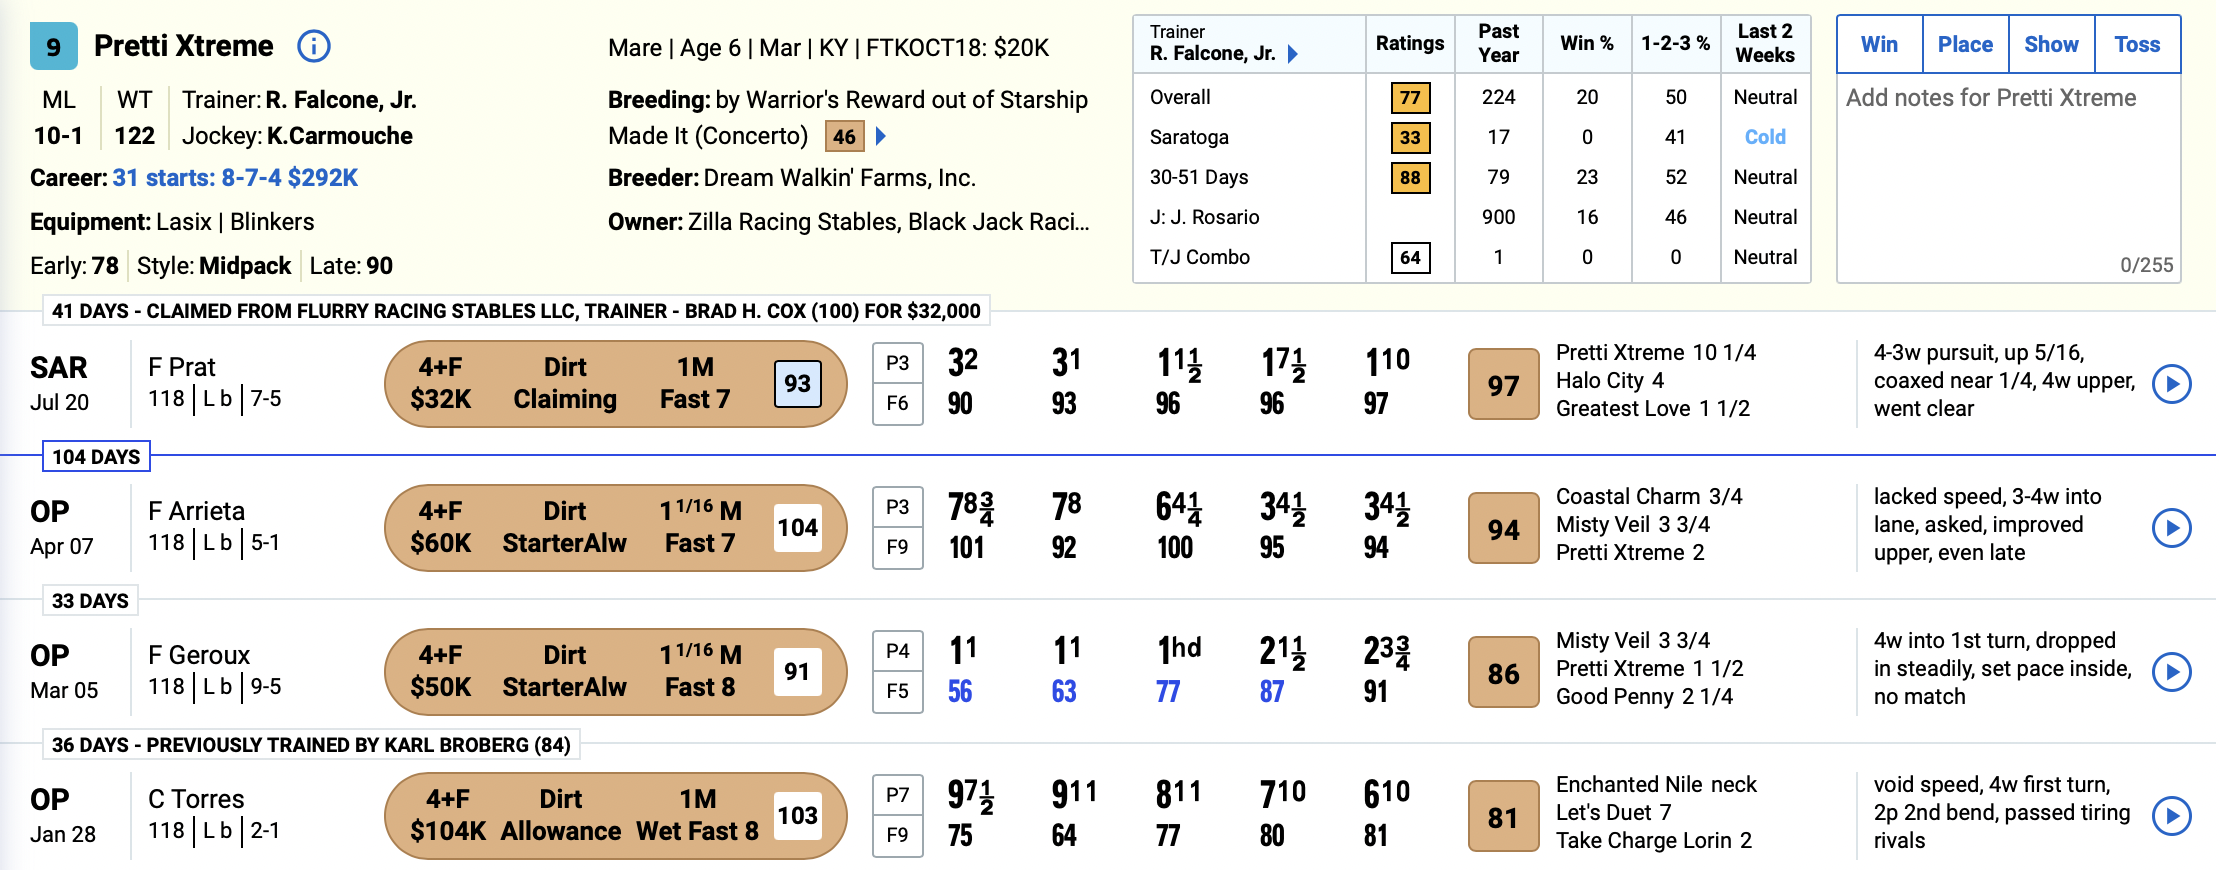
Task: Play replay for the Mar 05 OP race
Action: [x=2171, y=672]
